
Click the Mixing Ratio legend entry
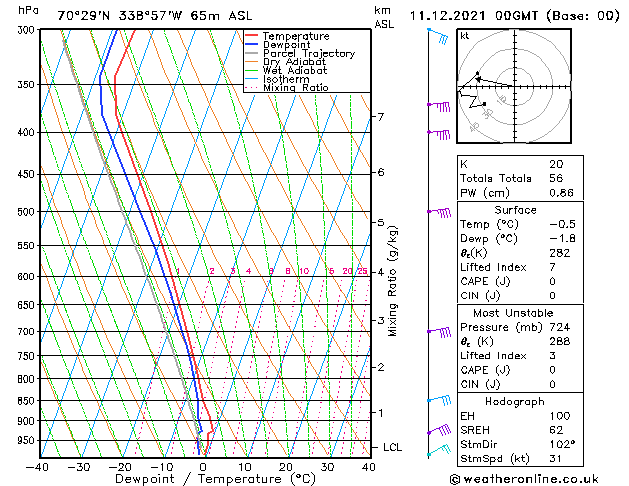[287, 87]
